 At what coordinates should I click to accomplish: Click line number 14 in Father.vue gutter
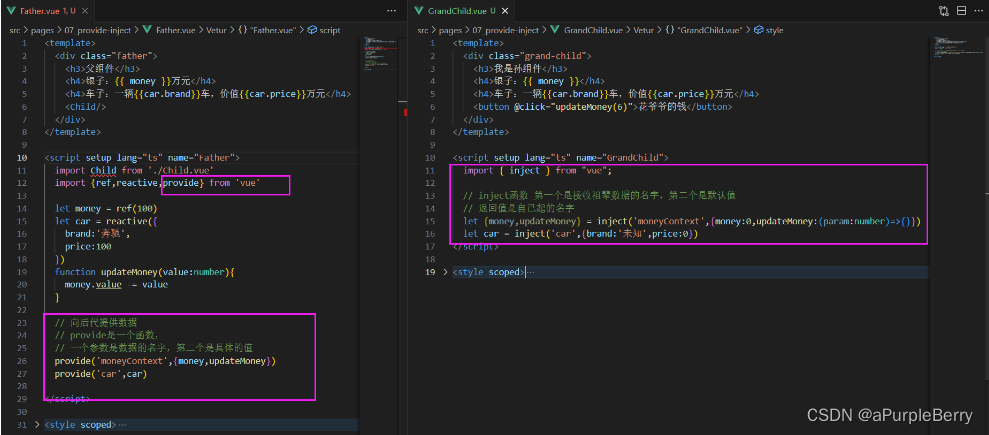22,209
